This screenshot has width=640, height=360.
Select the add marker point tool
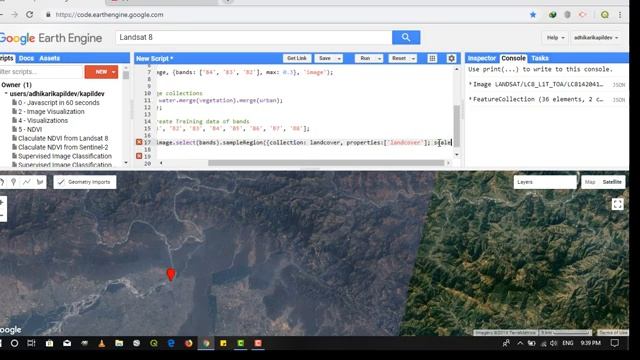[13, 182]
